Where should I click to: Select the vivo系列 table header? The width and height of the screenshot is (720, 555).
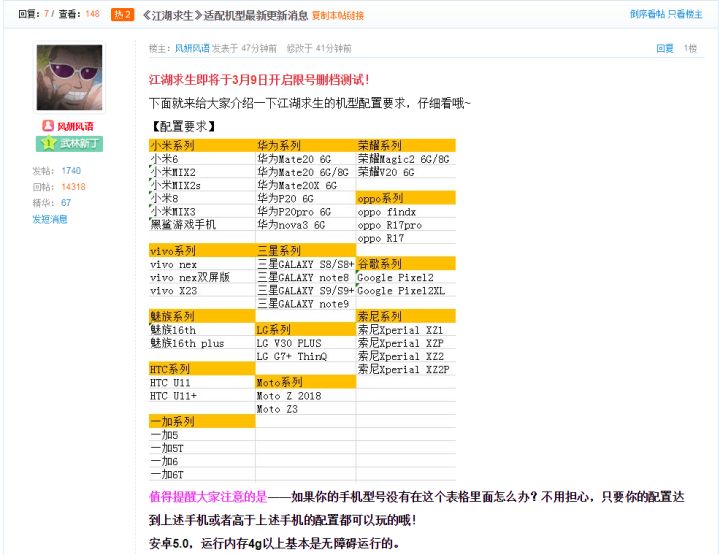pyautogui.click(x=202, y=251)
